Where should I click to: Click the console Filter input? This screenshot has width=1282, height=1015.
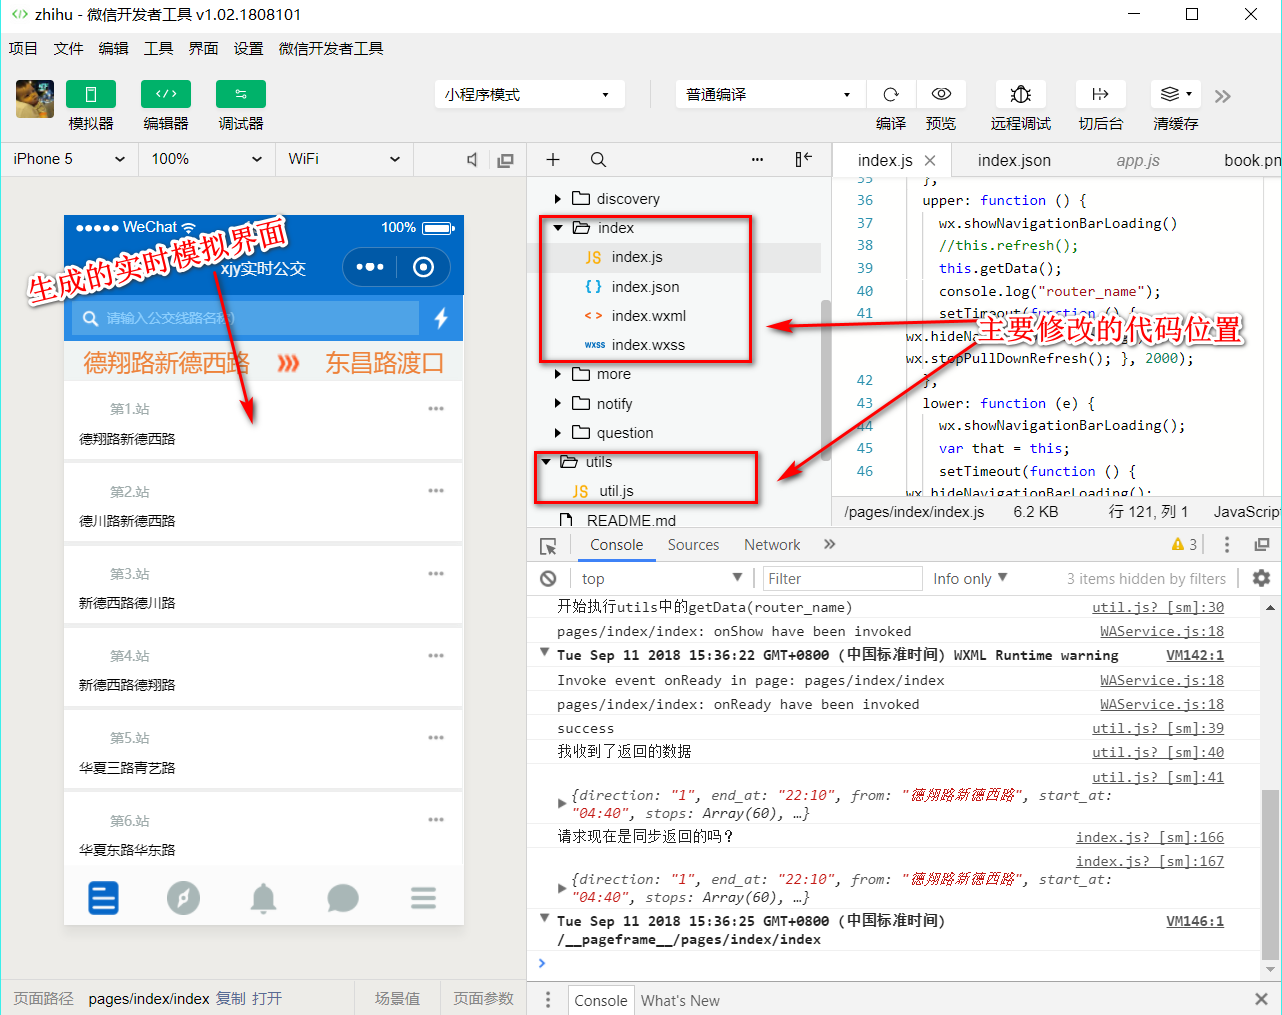842,578
